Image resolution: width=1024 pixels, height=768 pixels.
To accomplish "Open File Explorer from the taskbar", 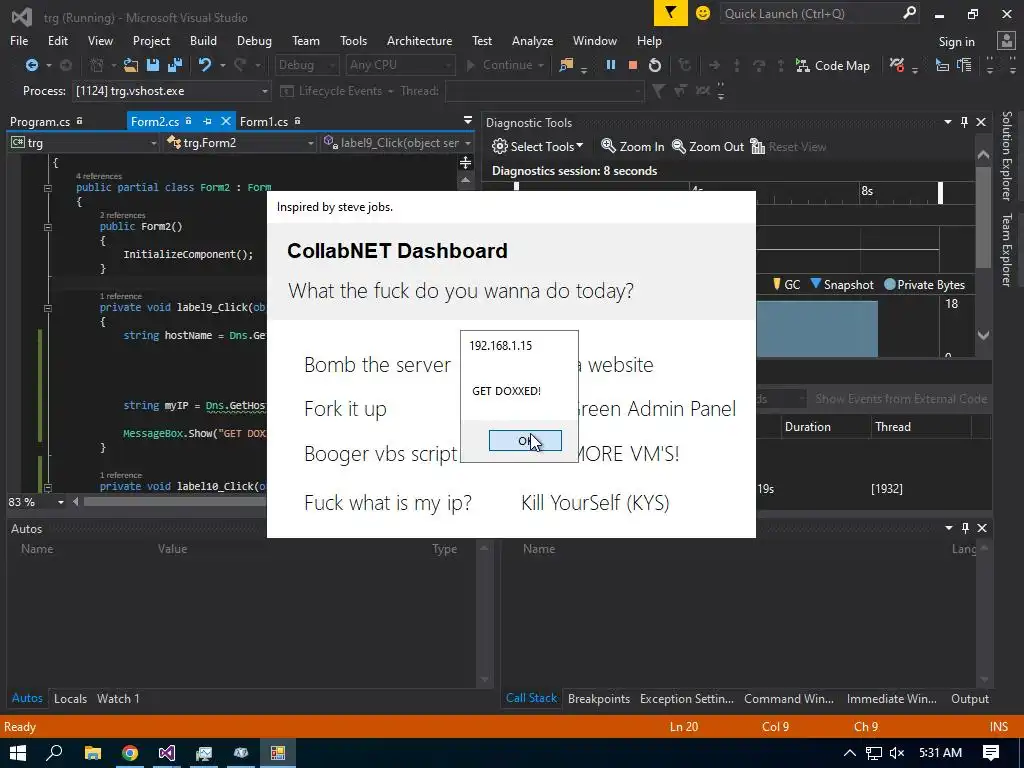I will pos(93,753).
